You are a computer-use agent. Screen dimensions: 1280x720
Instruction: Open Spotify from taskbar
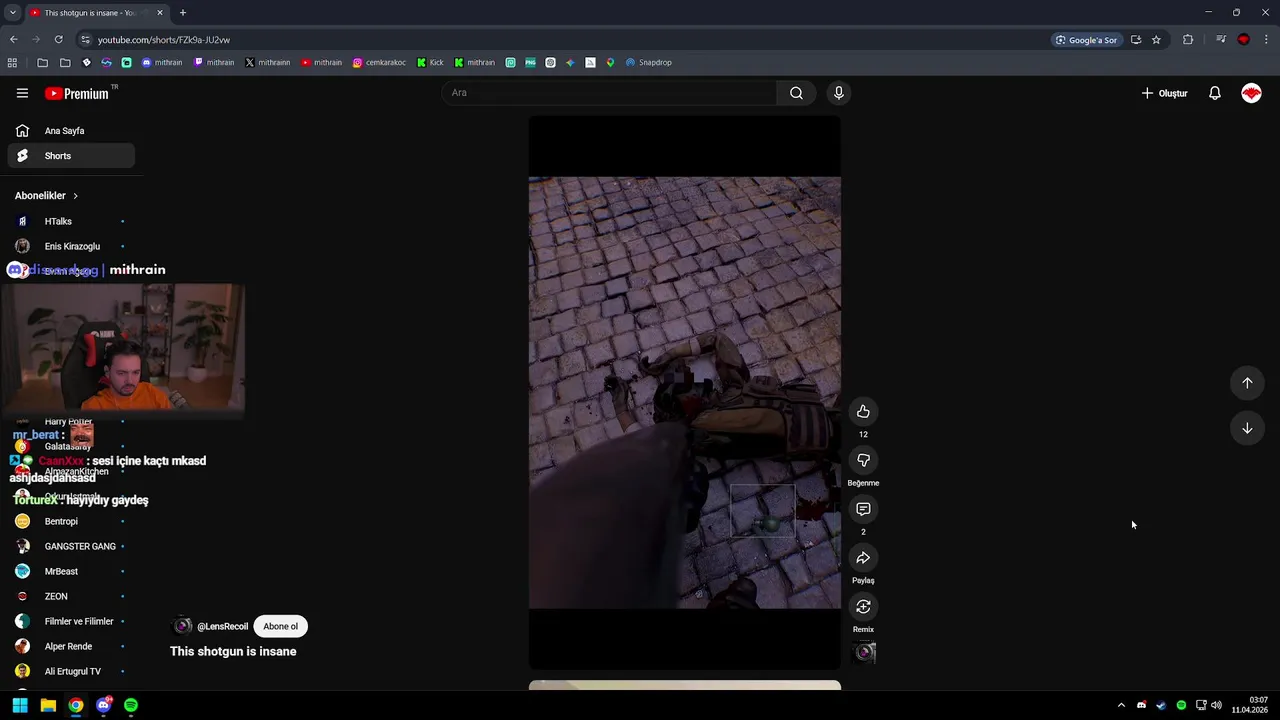tap(131, 705)
